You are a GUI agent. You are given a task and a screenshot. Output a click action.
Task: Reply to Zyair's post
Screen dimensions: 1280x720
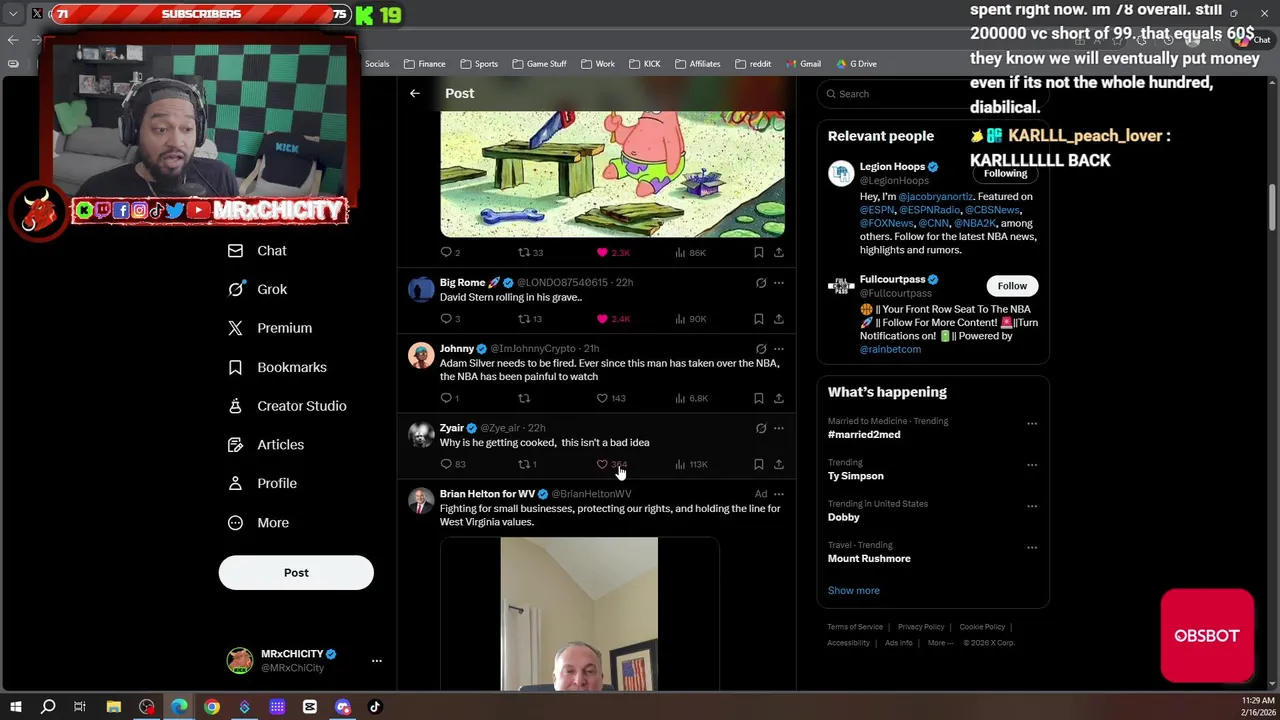[x=446, y=464]
